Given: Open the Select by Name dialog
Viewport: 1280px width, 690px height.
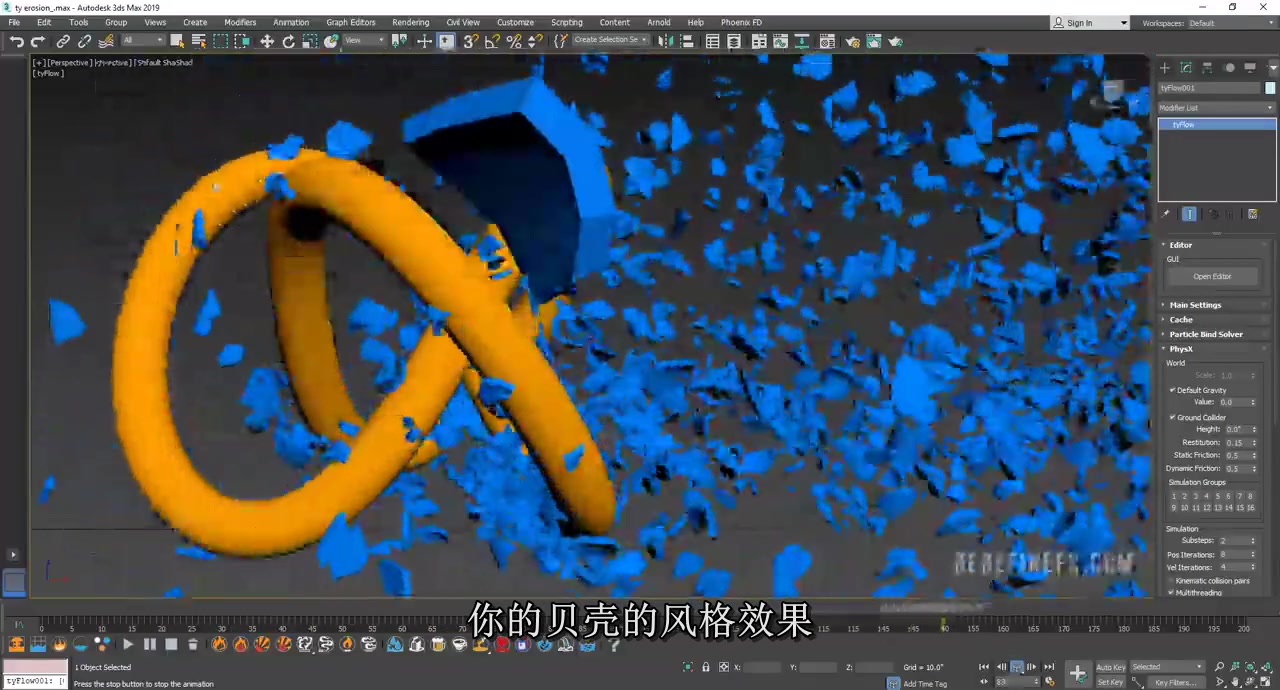Looking at the screenshot, I should [198, 41].
